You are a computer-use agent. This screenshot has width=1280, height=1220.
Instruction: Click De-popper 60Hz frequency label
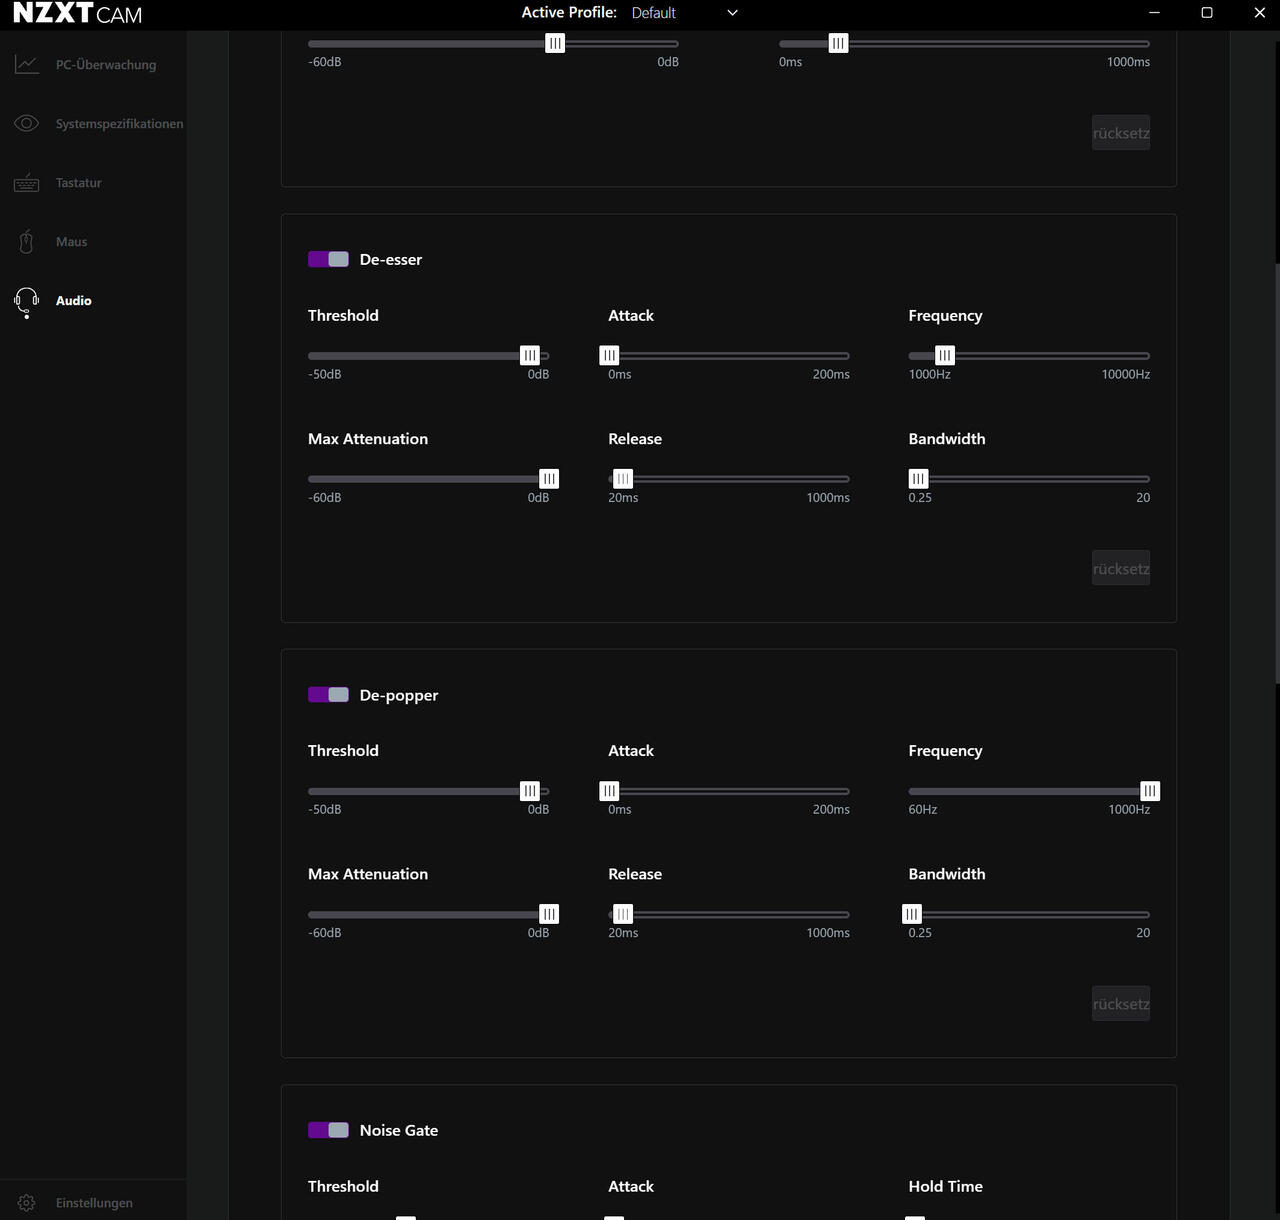tap(923, 809)
